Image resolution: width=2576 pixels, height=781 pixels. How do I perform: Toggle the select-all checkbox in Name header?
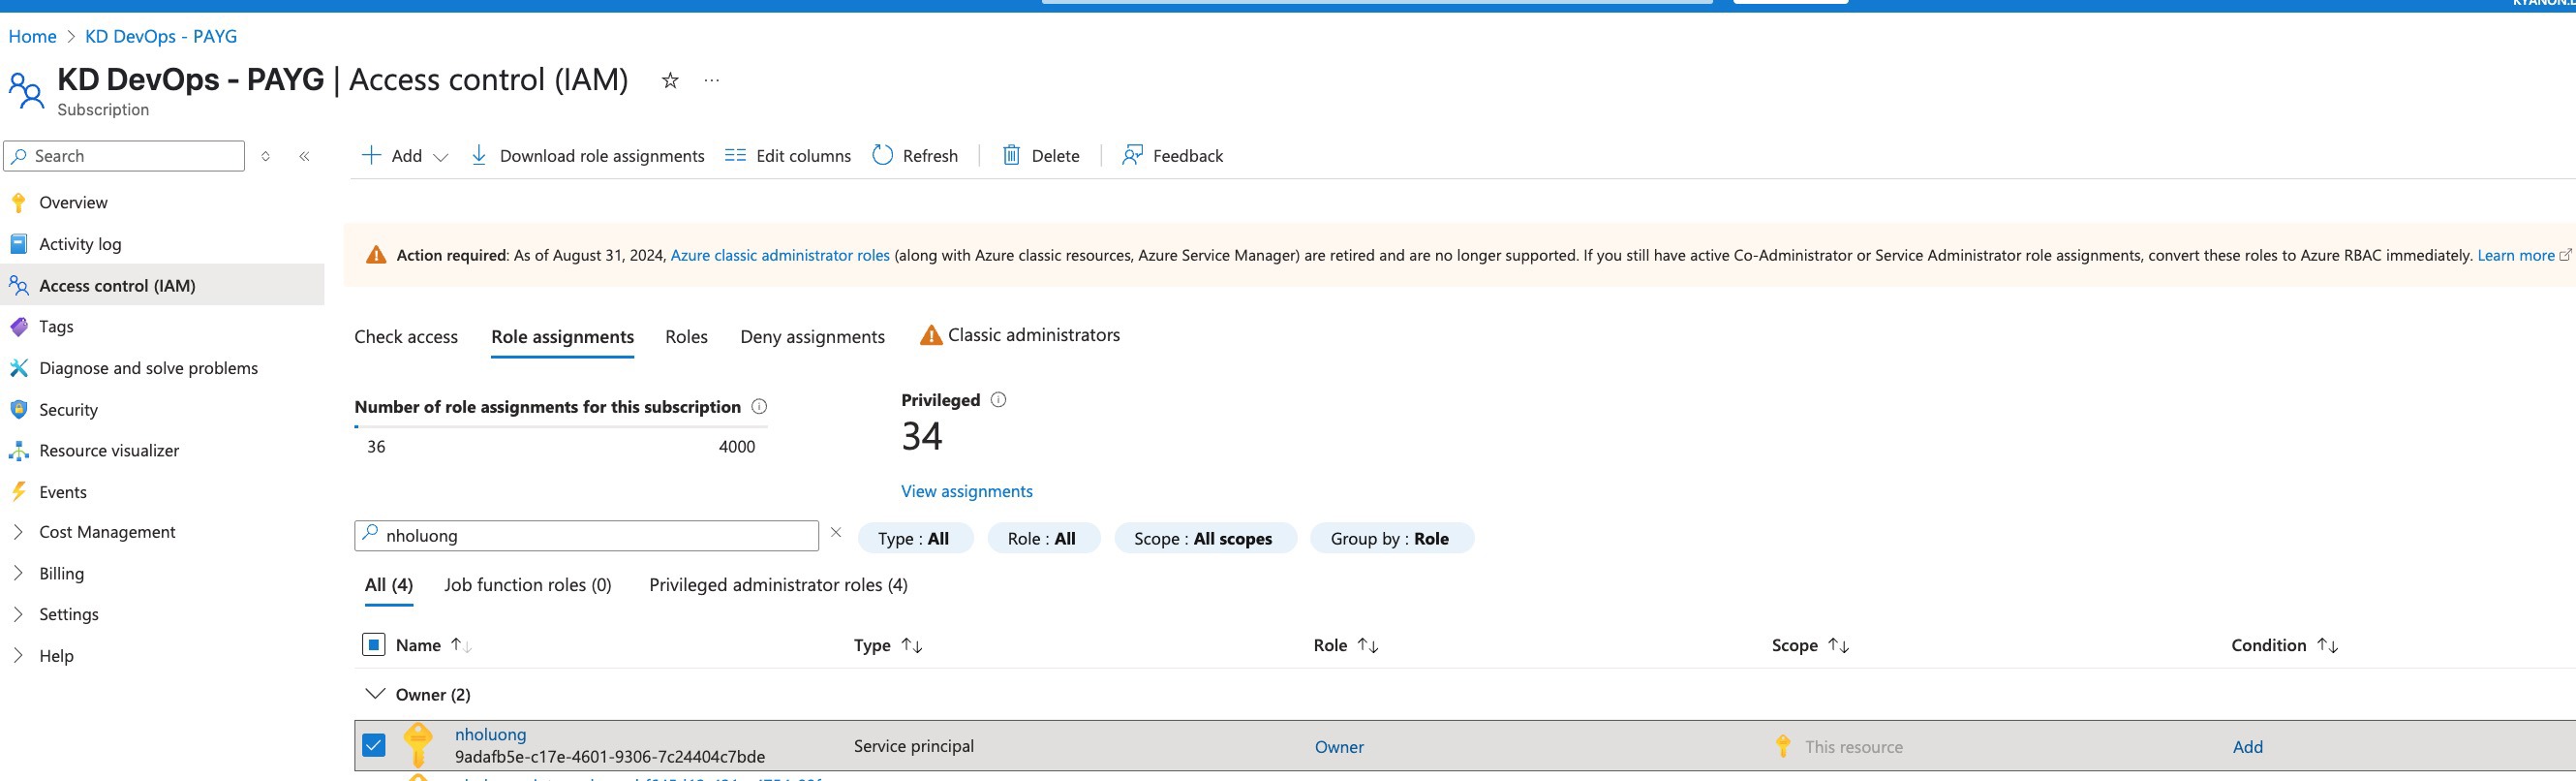pos(374,645)
